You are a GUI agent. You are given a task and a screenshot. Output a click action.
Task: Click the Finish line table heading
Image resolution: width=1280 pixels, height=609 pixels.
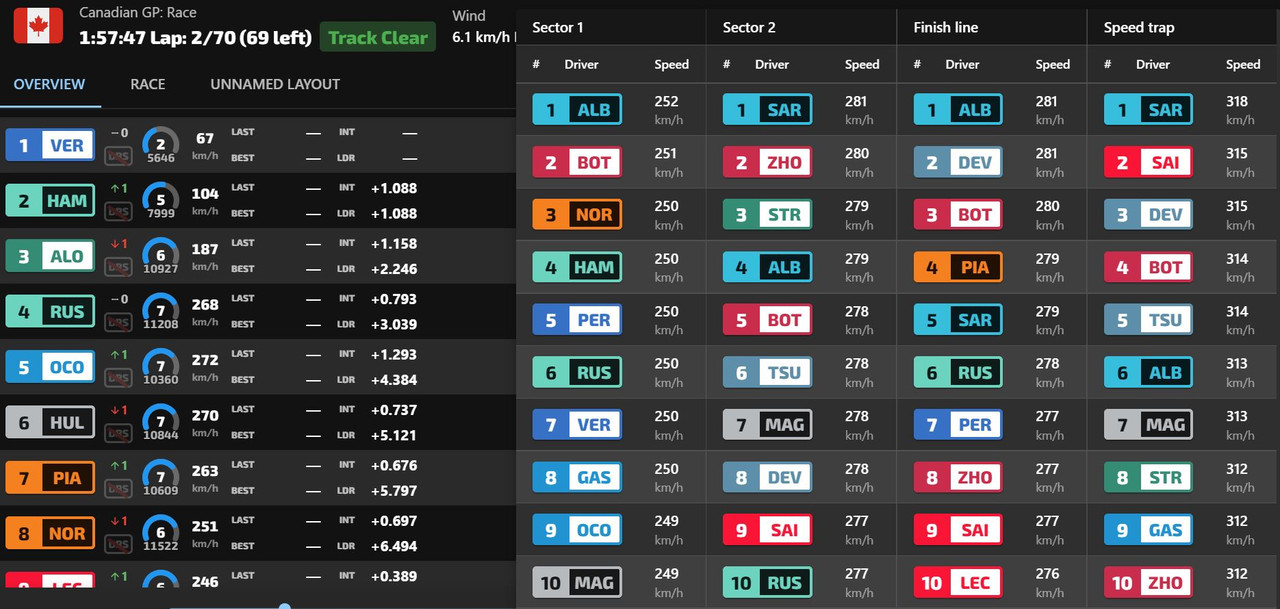click(x=946, y=27)
